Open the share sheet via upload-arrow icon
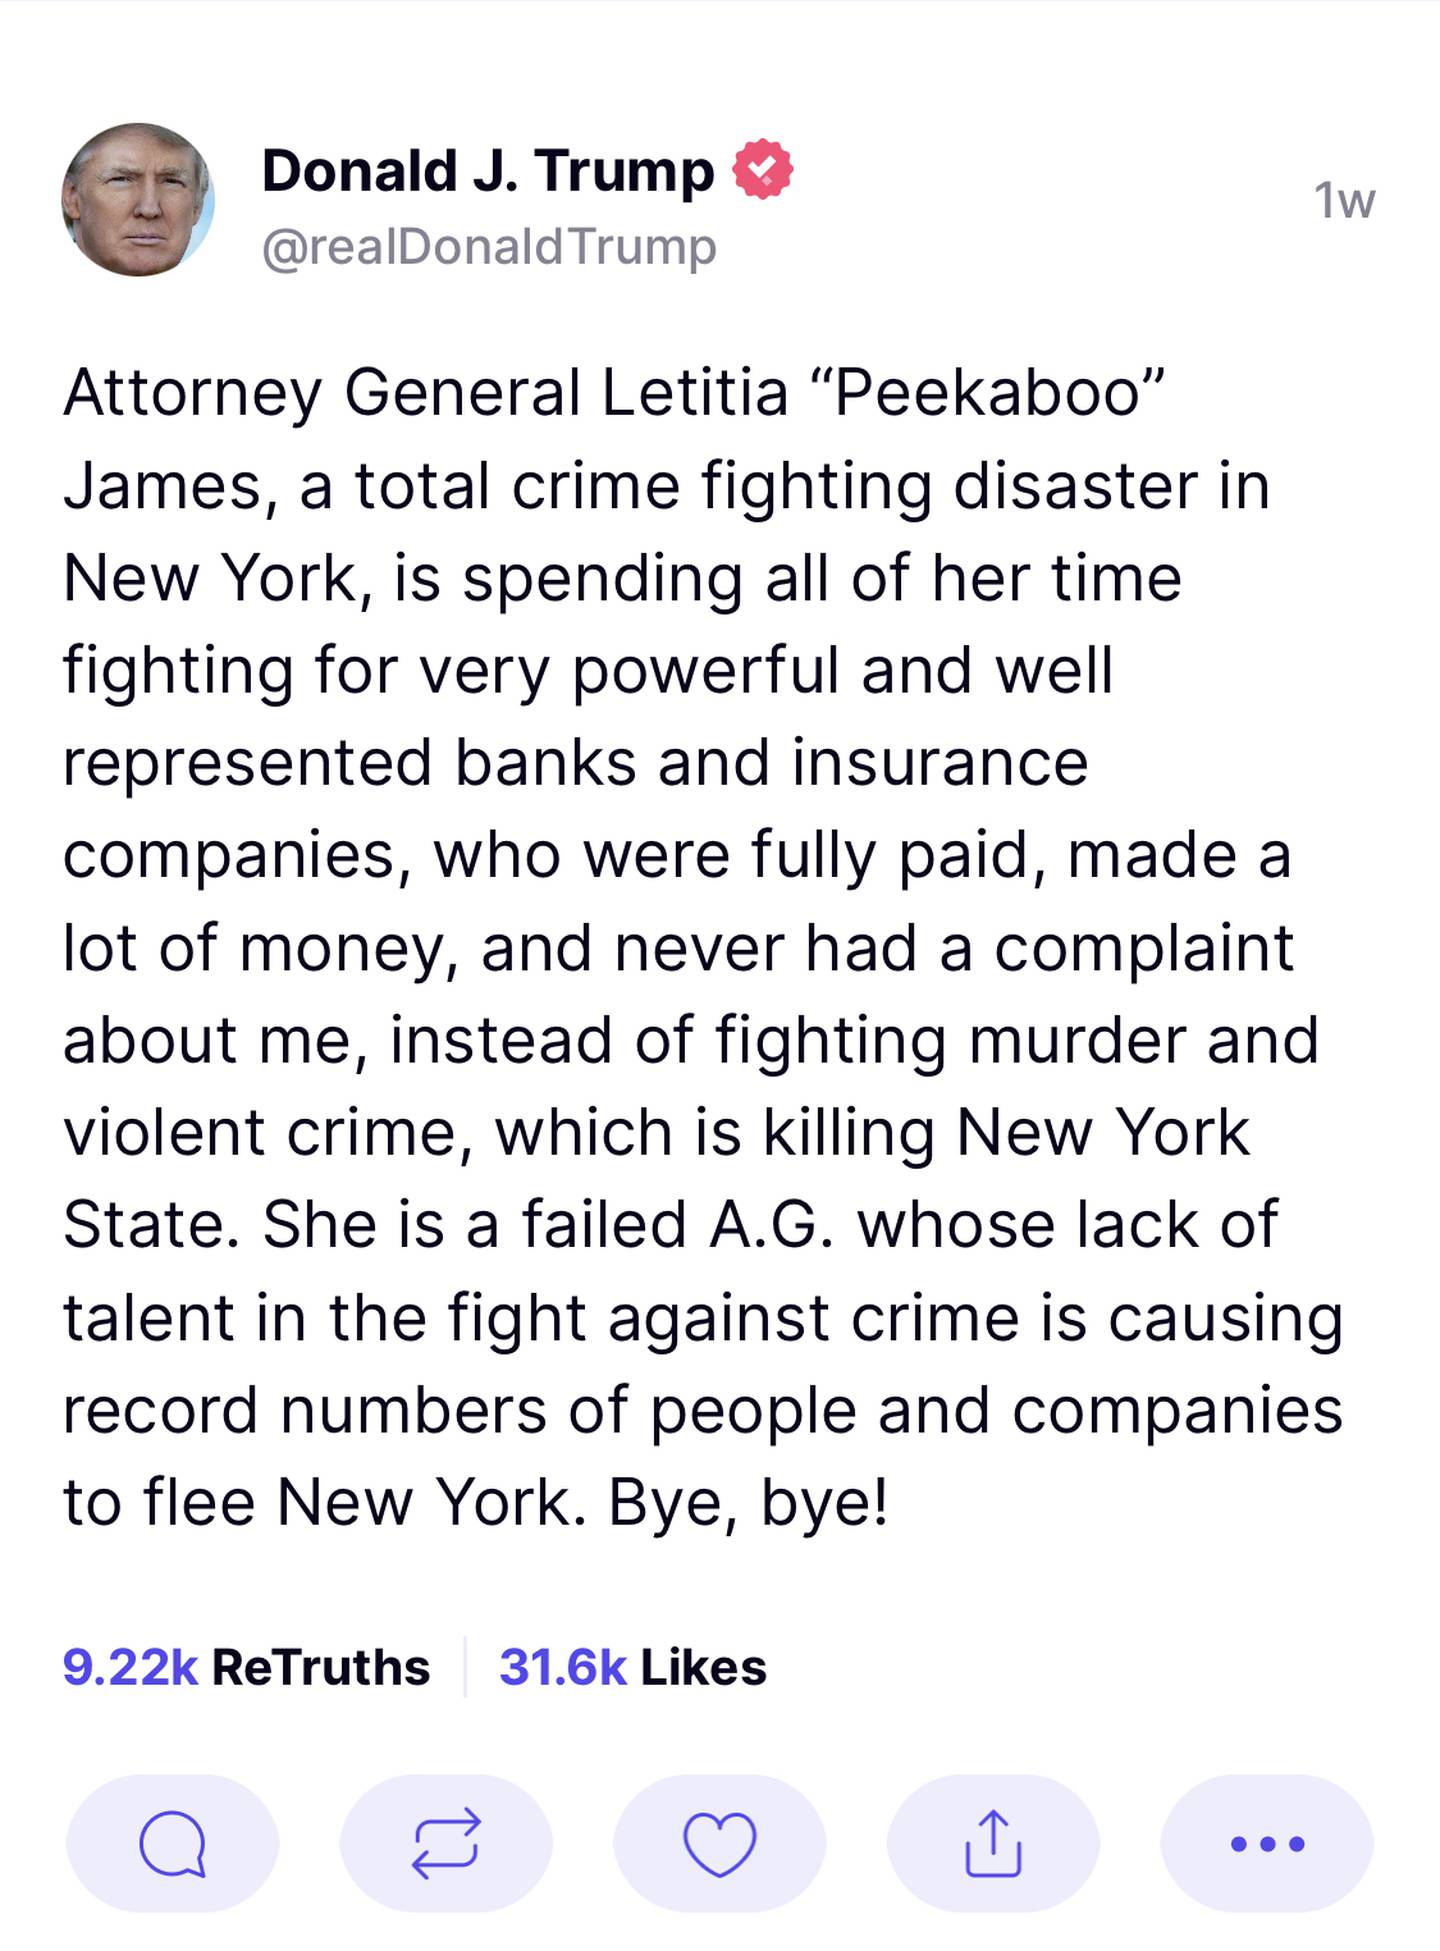1440x1951 pixels. pos(993,1843)
